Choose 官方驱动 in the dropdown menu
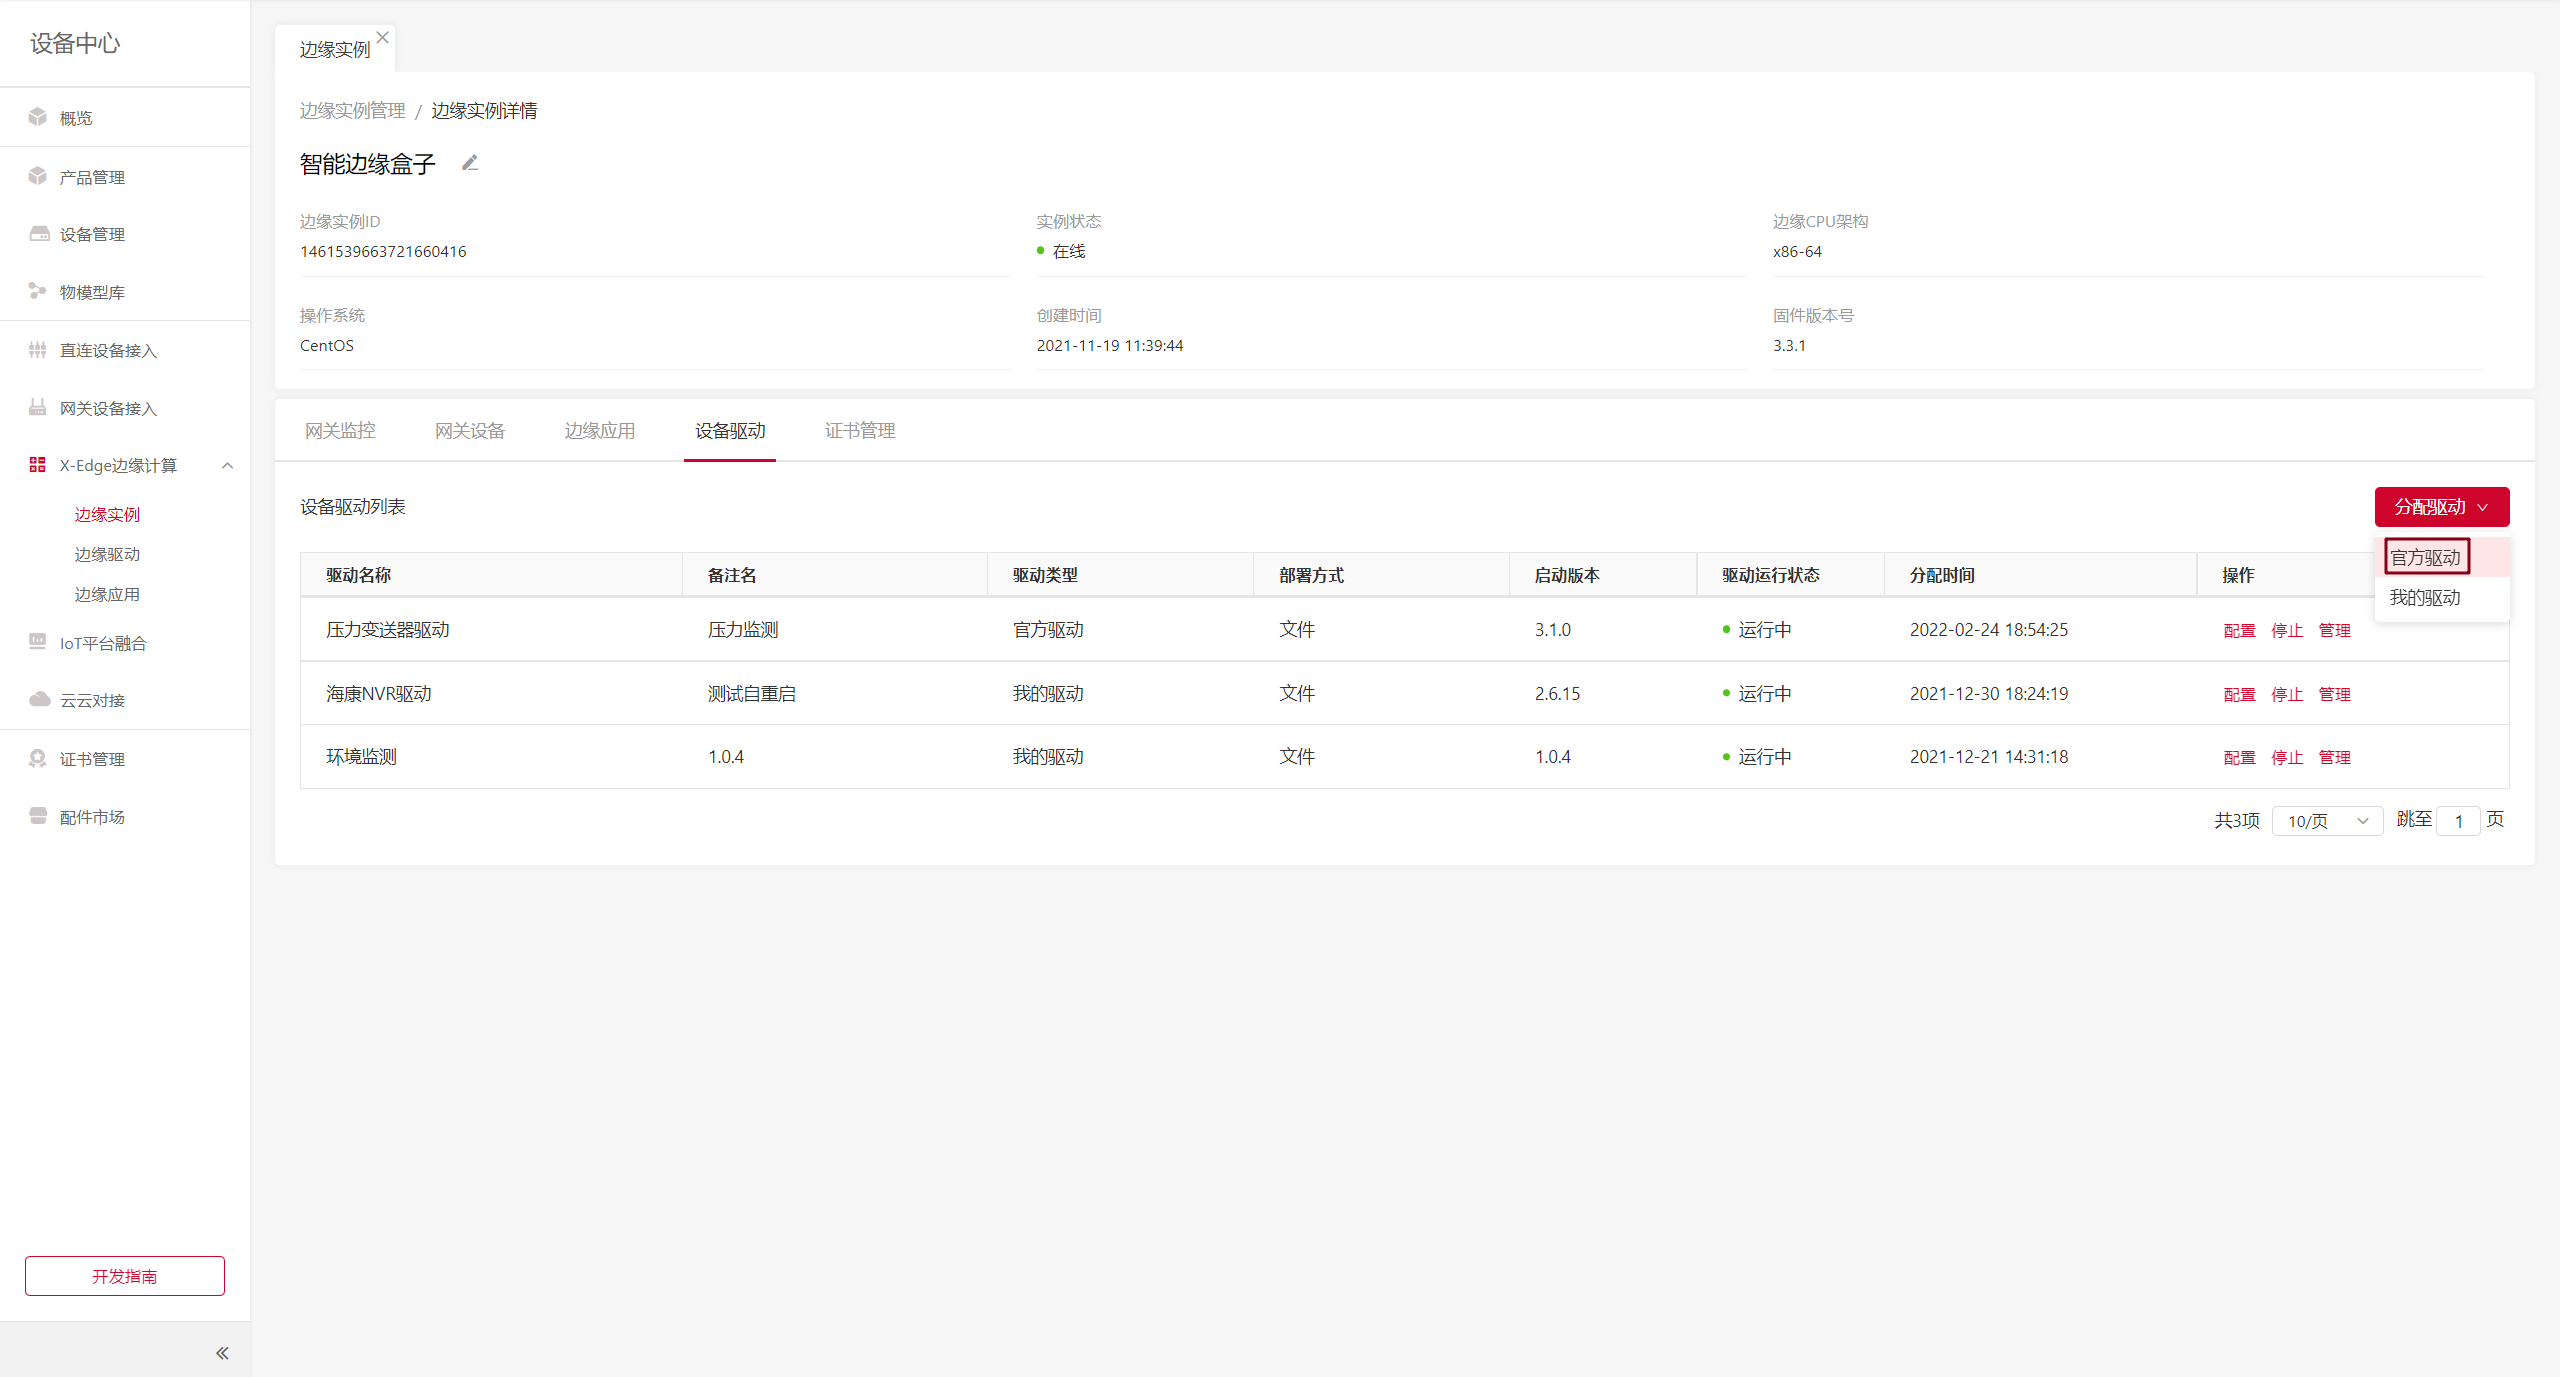Viewport: 2560px width, 1377px height. click(x=2425, y=557)
